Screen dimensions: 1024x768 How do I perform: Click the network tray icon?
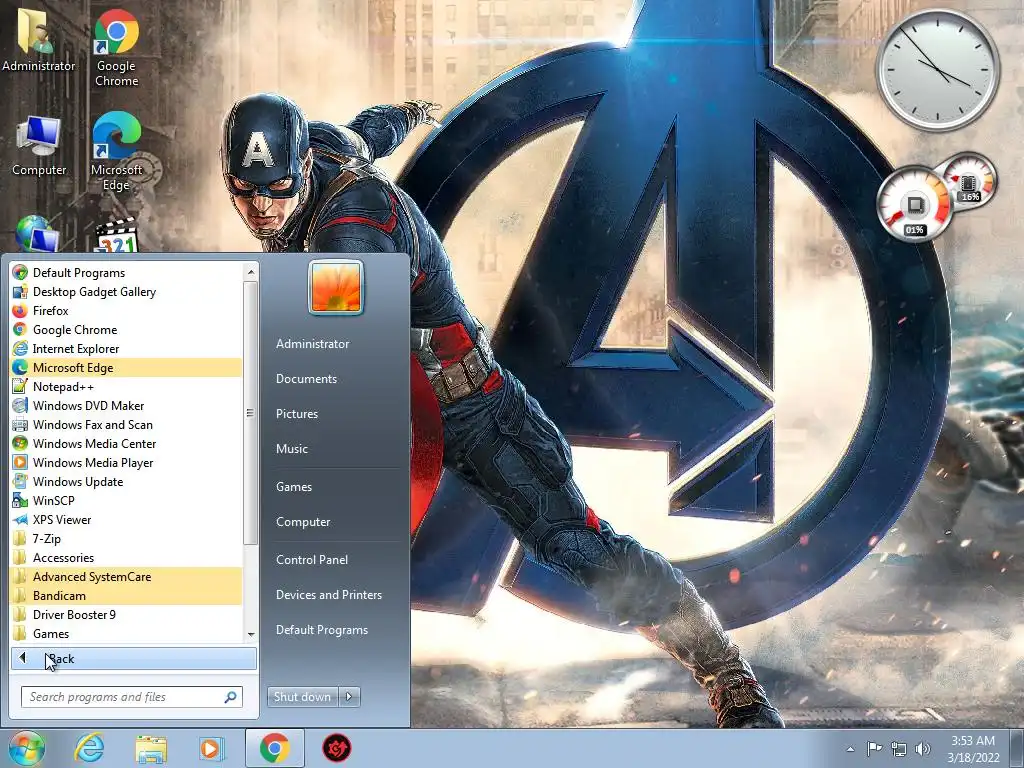[x=899, y=749]
